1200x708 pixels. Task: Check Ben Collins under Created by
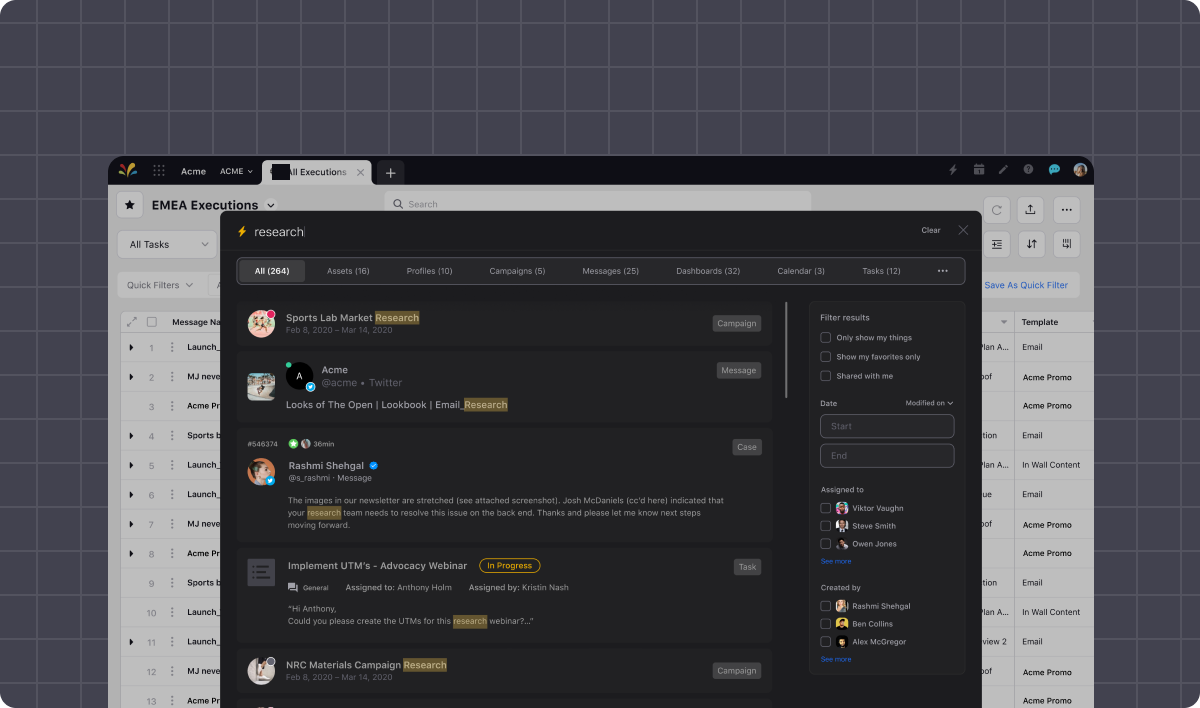pos(825,624)
